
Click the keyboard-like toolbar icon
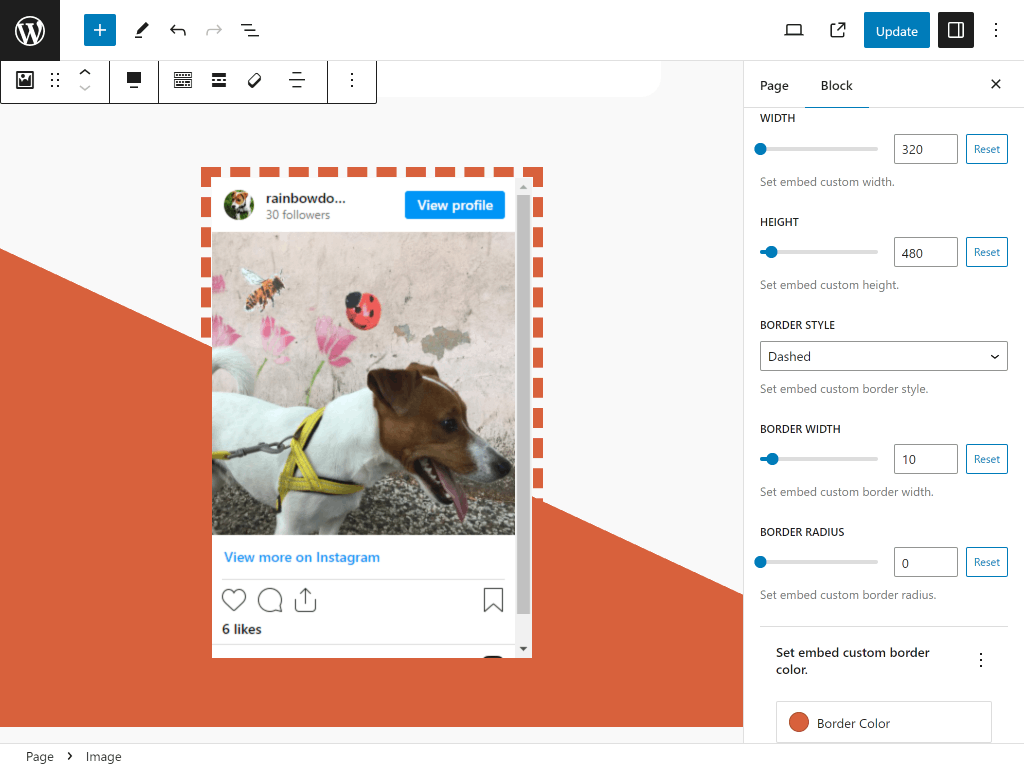(x=183, y=80)
